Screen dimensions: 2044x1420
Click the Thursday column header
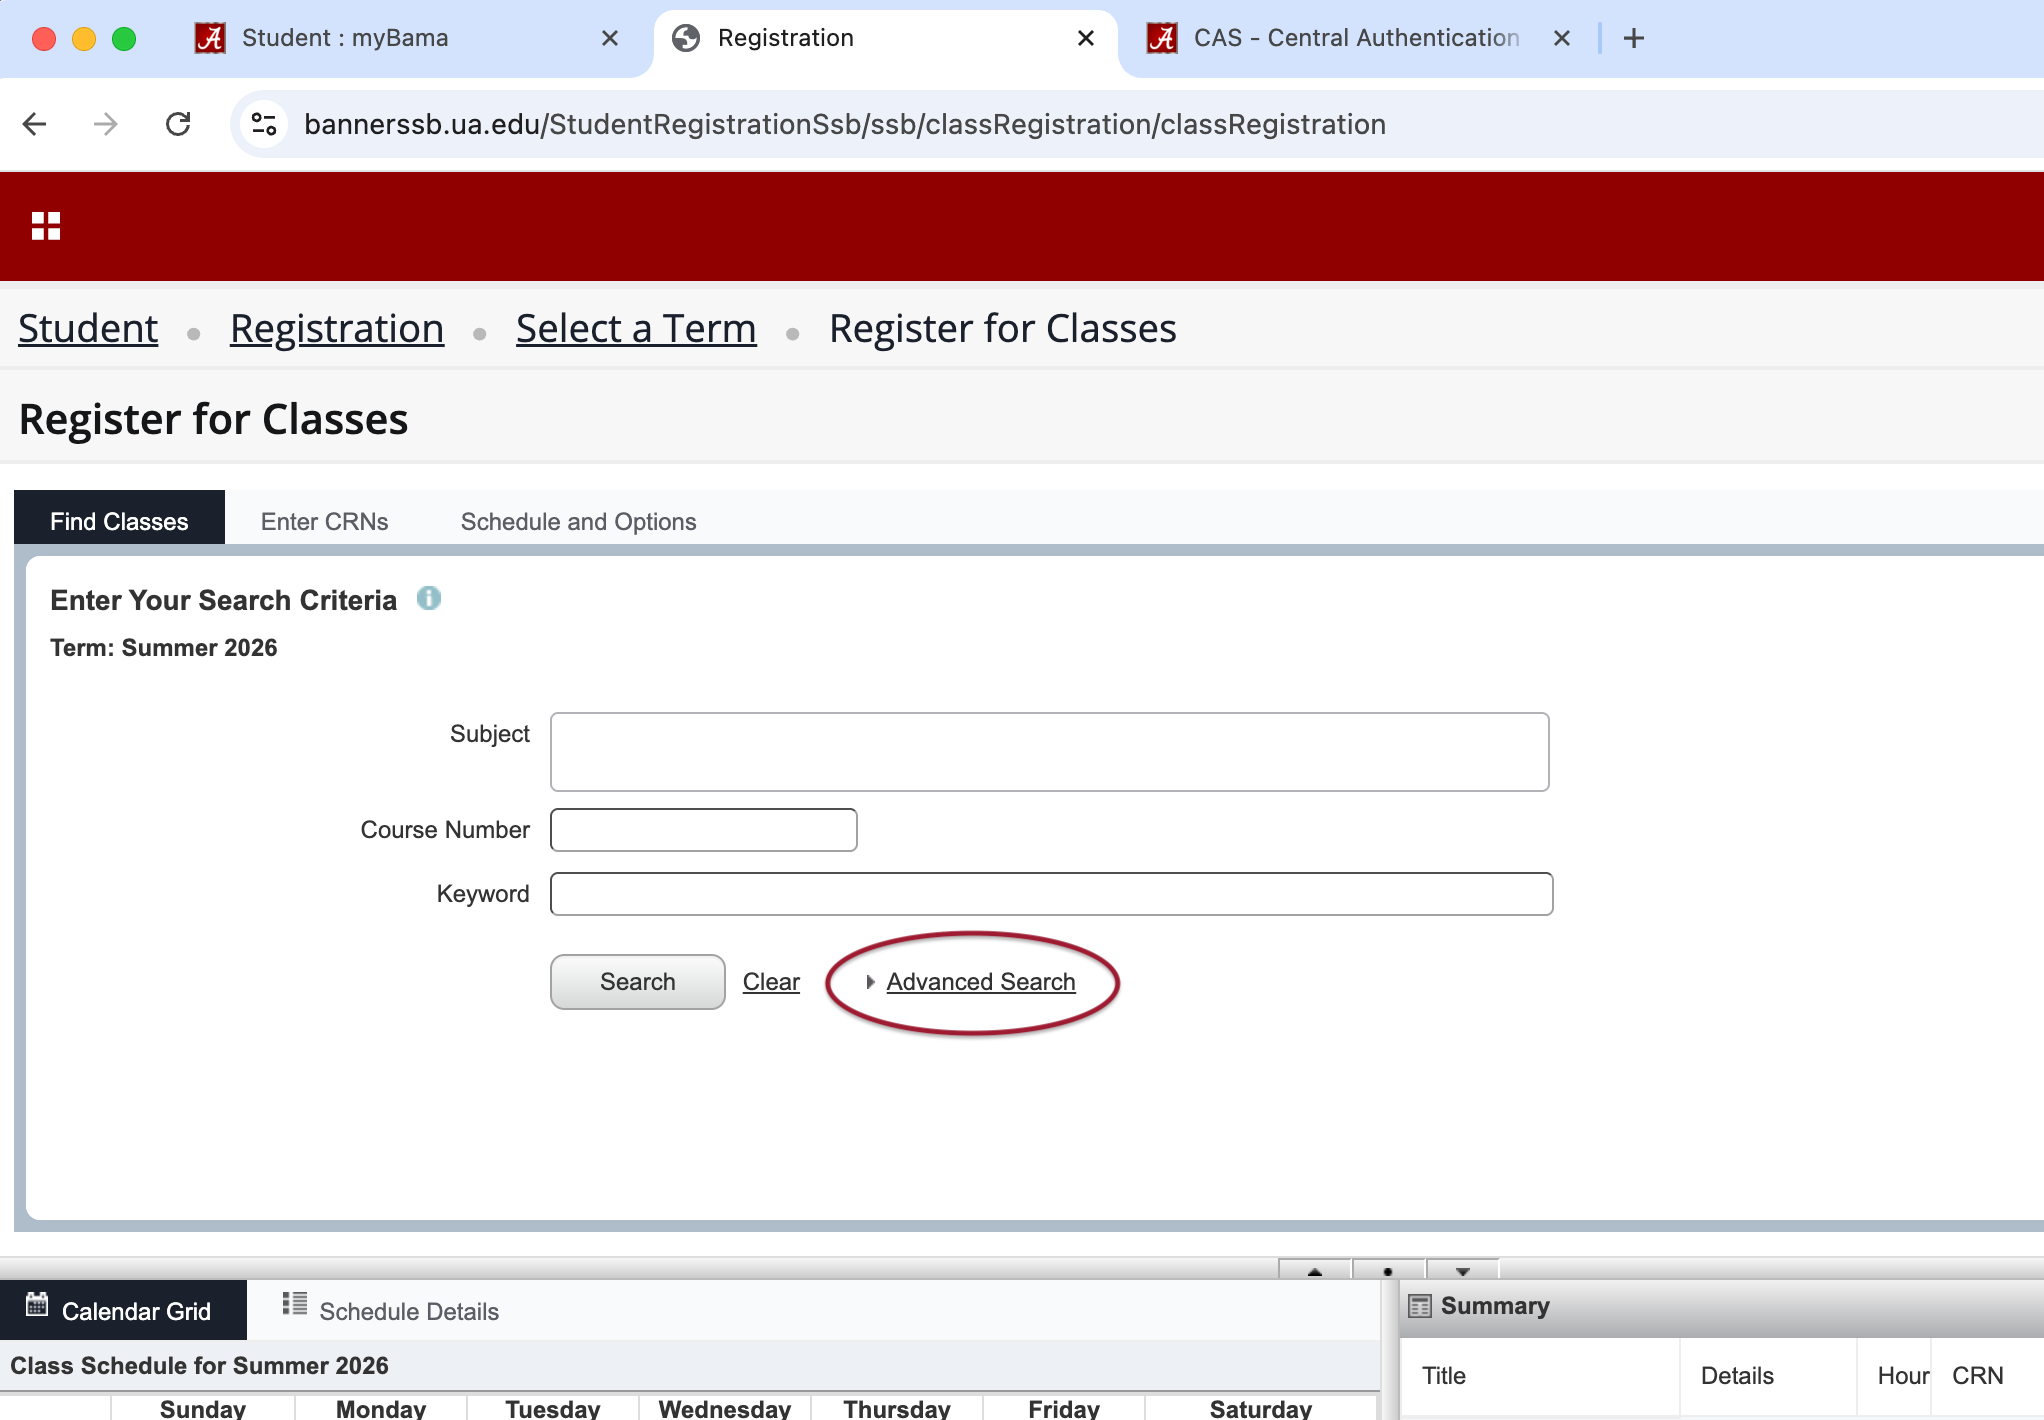click(897, 1408)
